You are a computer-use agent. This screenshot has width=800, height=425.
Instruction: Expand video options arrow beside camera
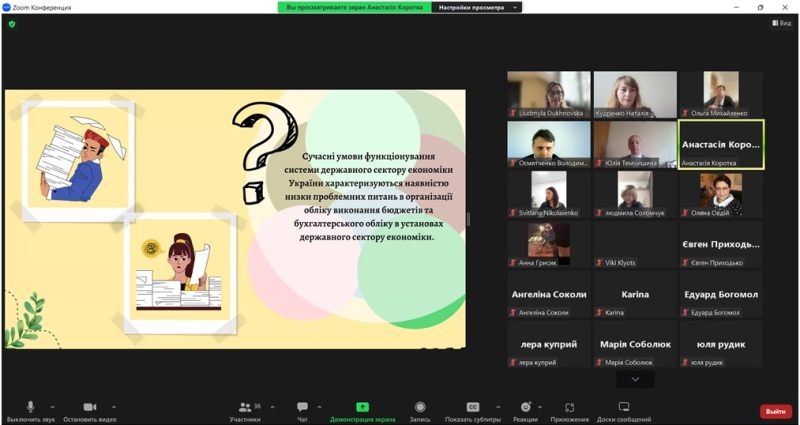pos(113,407)
